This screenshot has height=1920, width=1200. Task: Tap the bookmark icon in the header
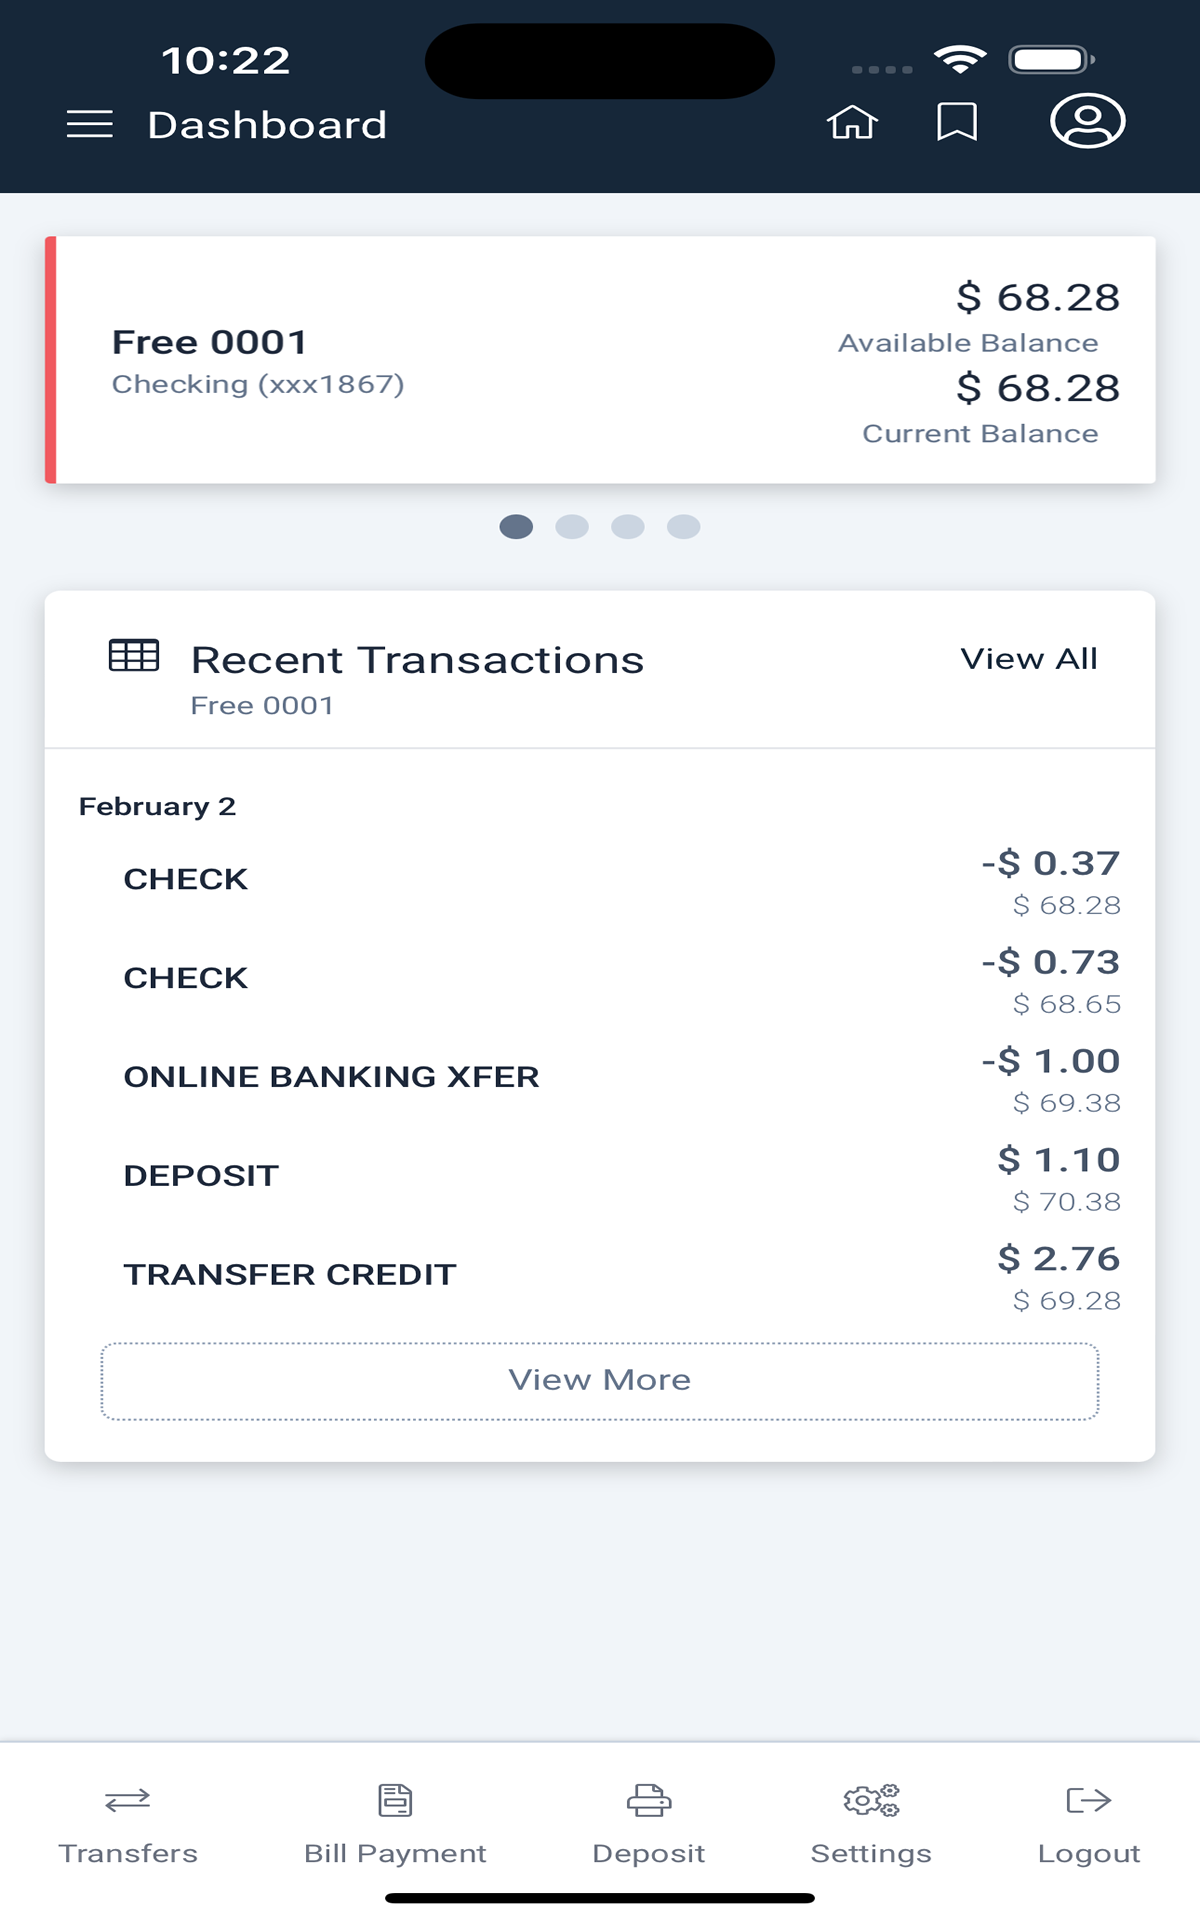point(955,122)
